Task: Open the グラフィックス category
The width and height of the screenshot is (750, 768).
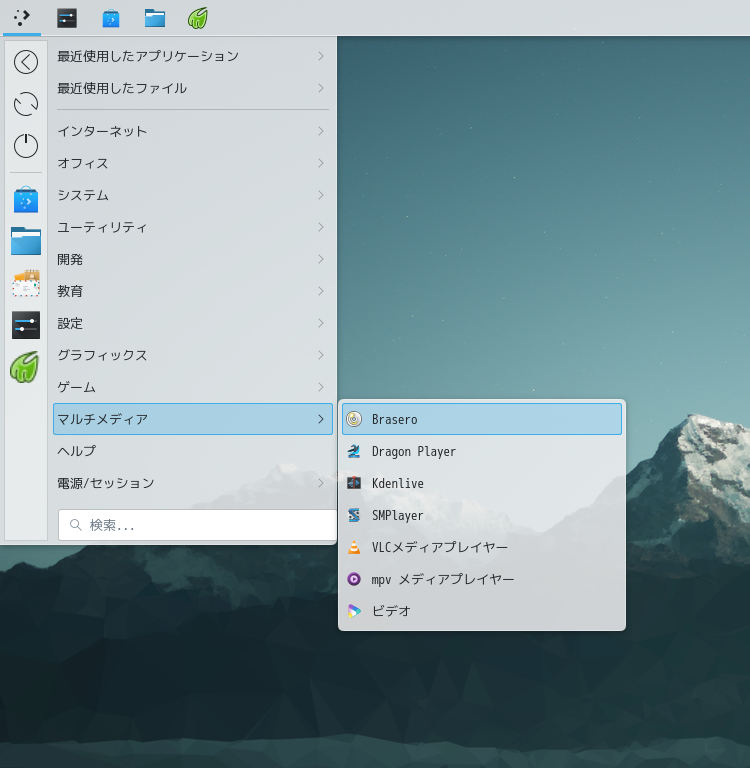Action: (193, 355)
